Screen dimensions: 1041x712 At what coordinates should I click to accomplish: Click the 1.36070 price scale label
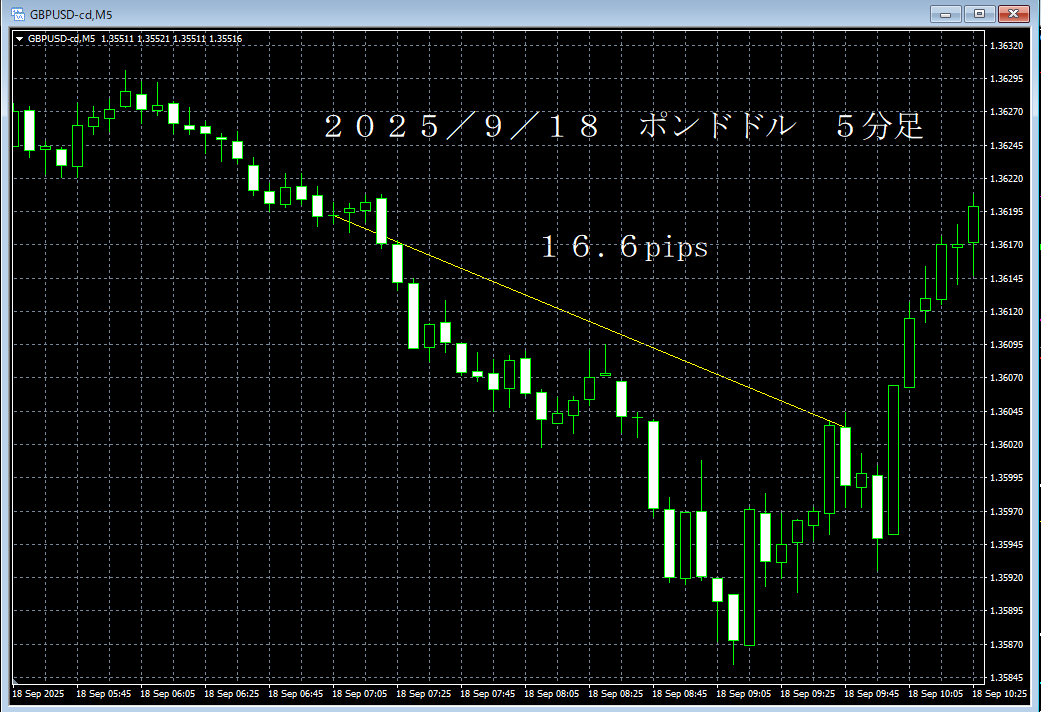(1006, 378)
